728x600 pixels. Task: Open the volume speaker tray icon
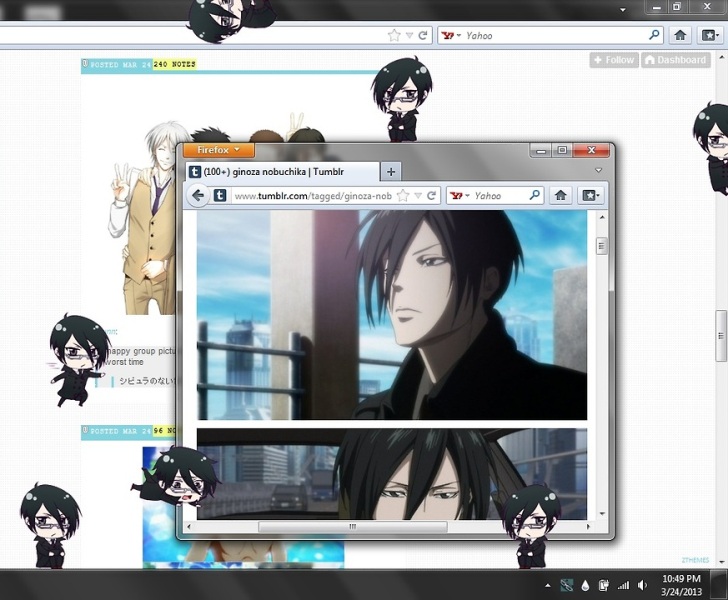click(x=642, y=586)
